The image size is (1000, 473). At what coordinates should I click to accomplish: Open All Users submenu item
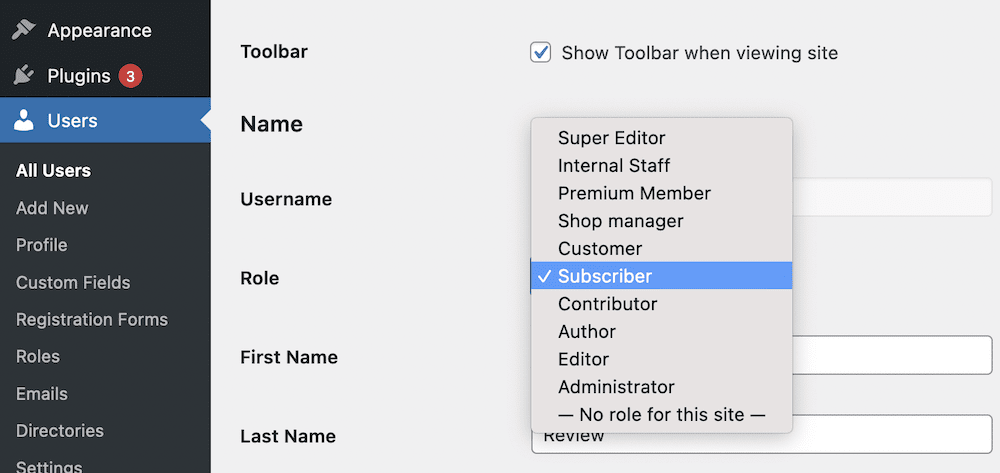pyautogui.click(x=54, y=171)
